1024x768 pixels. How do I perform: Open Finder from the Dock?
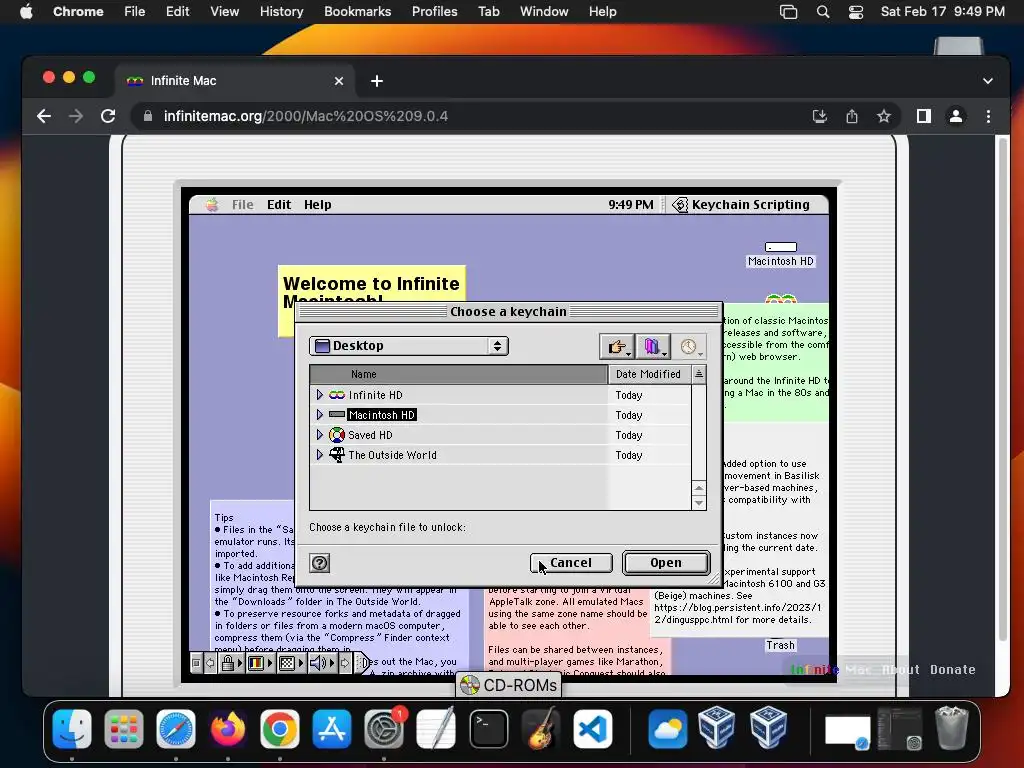(72, 728)
